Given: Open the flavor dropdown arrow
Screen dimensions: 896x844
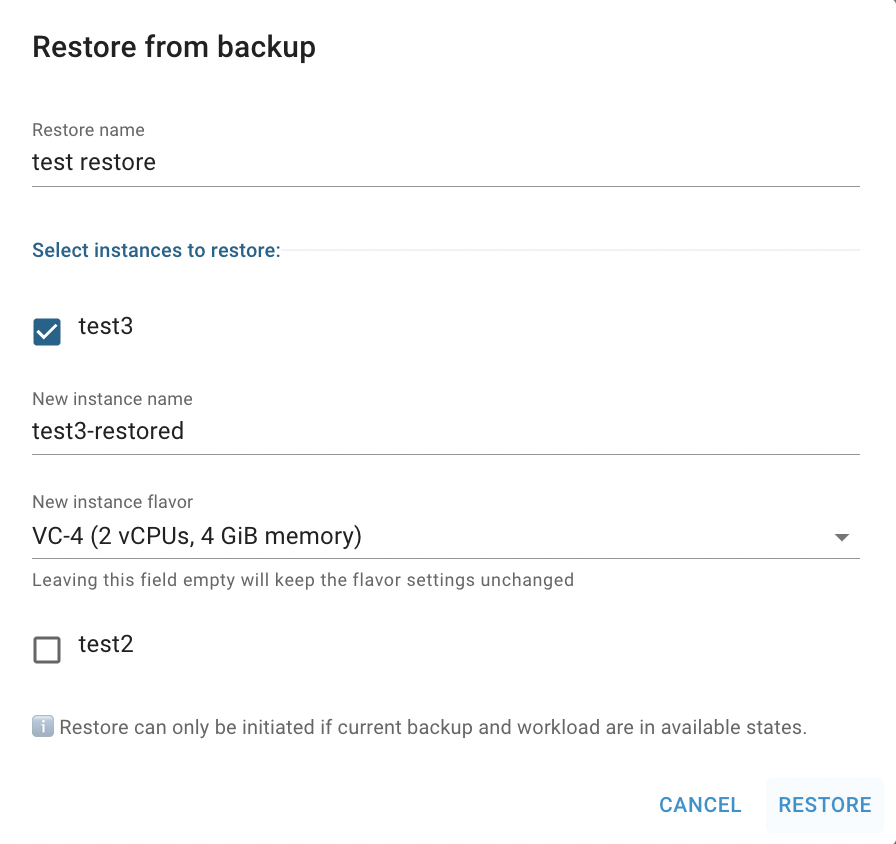Looking at the screenshot, I should point(841,537).
